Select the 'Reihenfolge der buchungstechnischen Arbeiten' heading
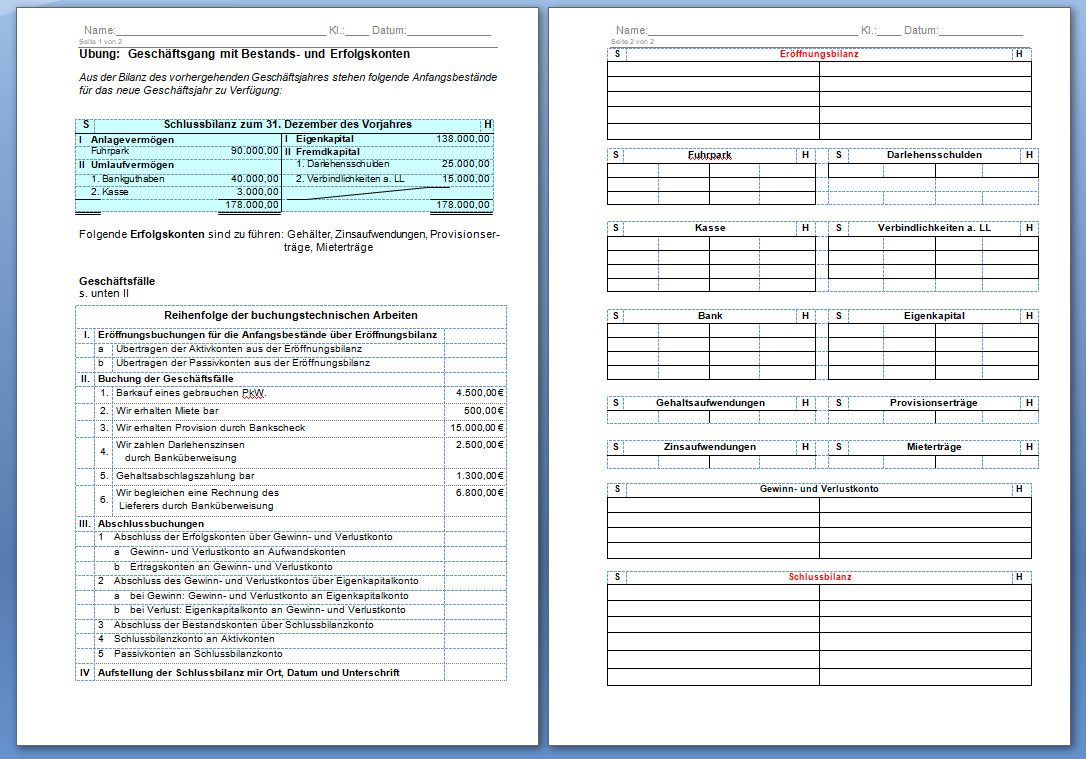Image resolution: width=1086 pixels, height=759 pixels. (290, 315)
